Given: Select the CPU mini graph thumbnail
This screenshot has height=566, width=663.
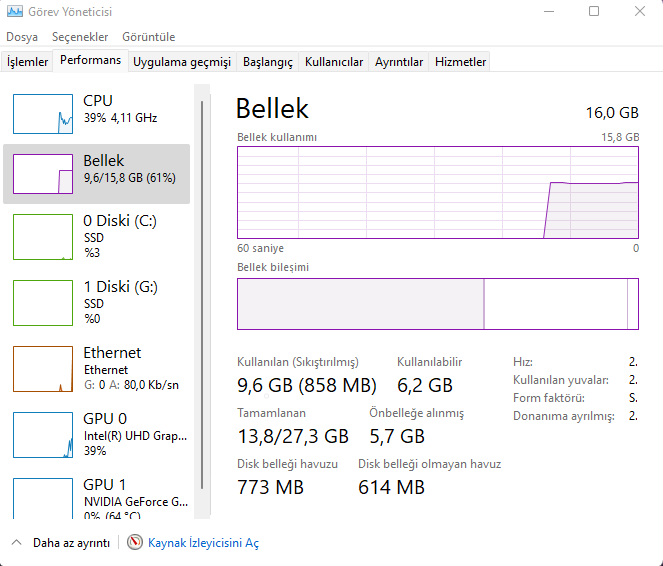Looking at the screenshot, I should [x=43, y=114].
